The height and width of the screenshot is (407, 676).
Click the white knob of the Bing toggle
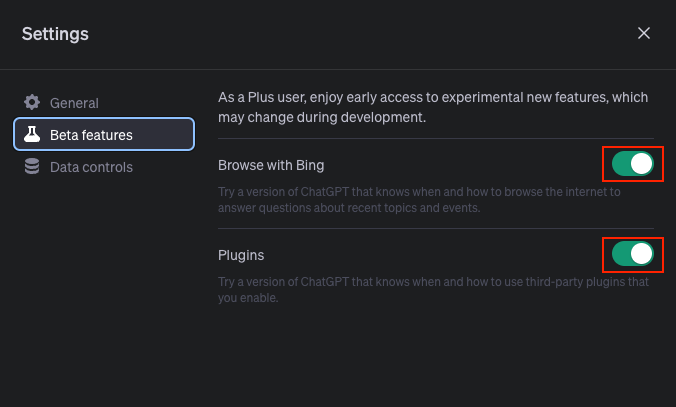(642, 164)
